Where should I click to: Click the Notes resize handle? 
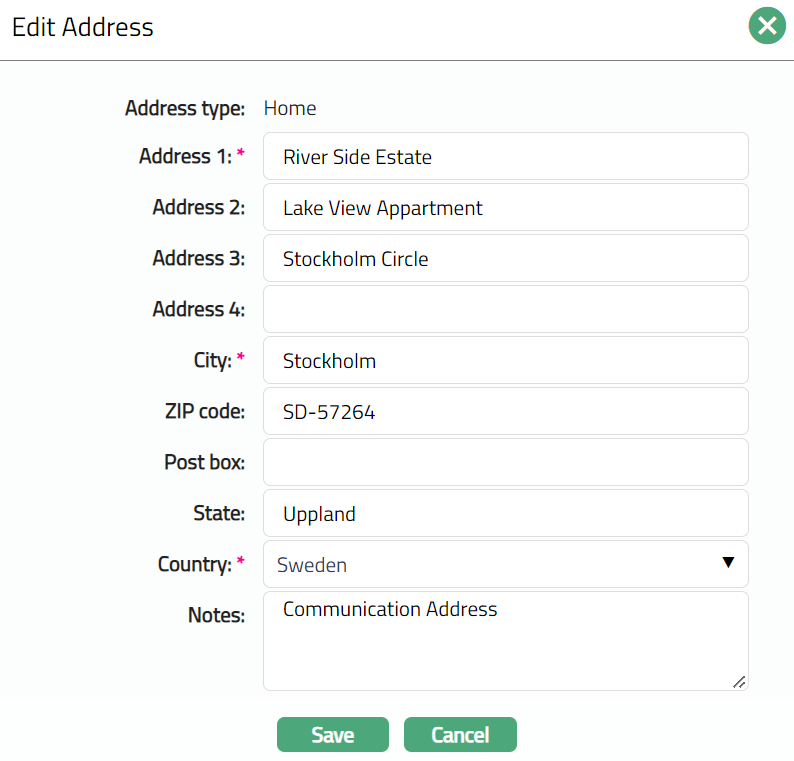pyautogui.click(x=739, y=681)
